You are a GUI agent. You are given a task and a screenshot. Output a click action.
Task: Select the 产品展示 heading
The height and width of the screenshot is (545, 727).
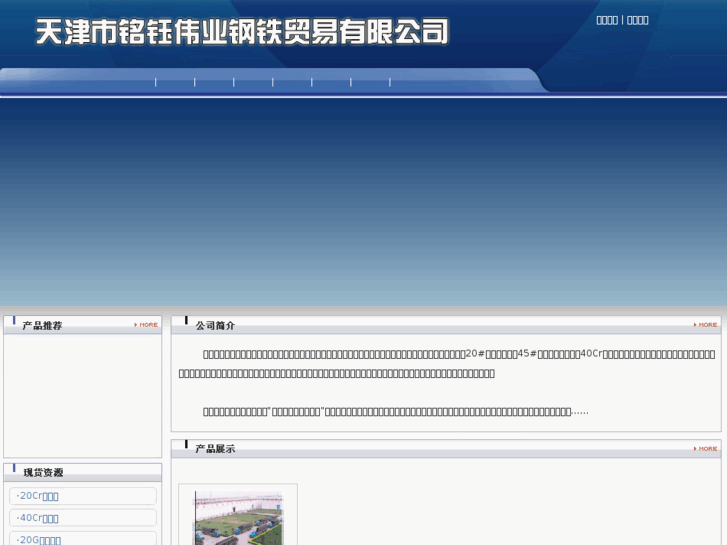pos(215,449)
